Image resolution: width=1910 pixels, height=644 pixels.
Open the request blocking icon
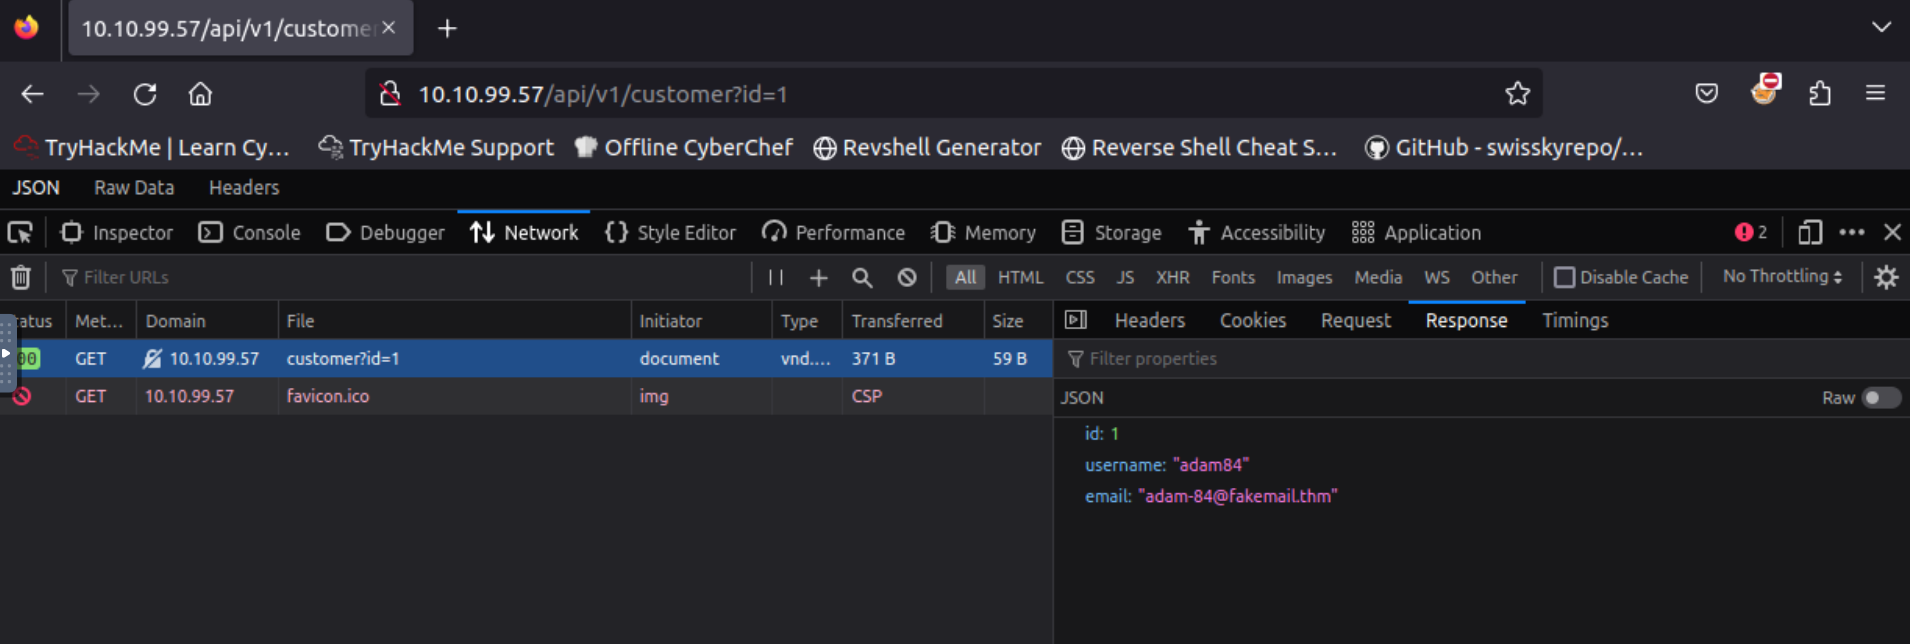coord(907,277)
